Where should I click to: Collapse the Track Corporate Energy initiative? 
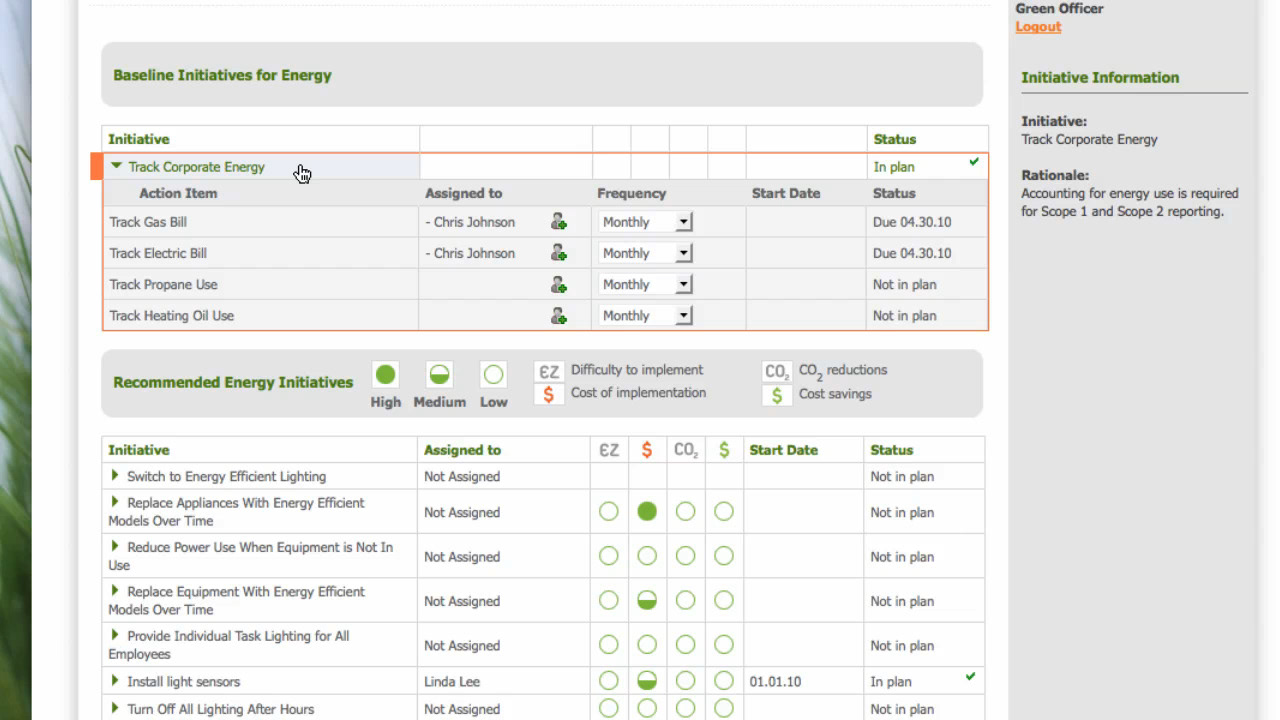pos(117,166)
